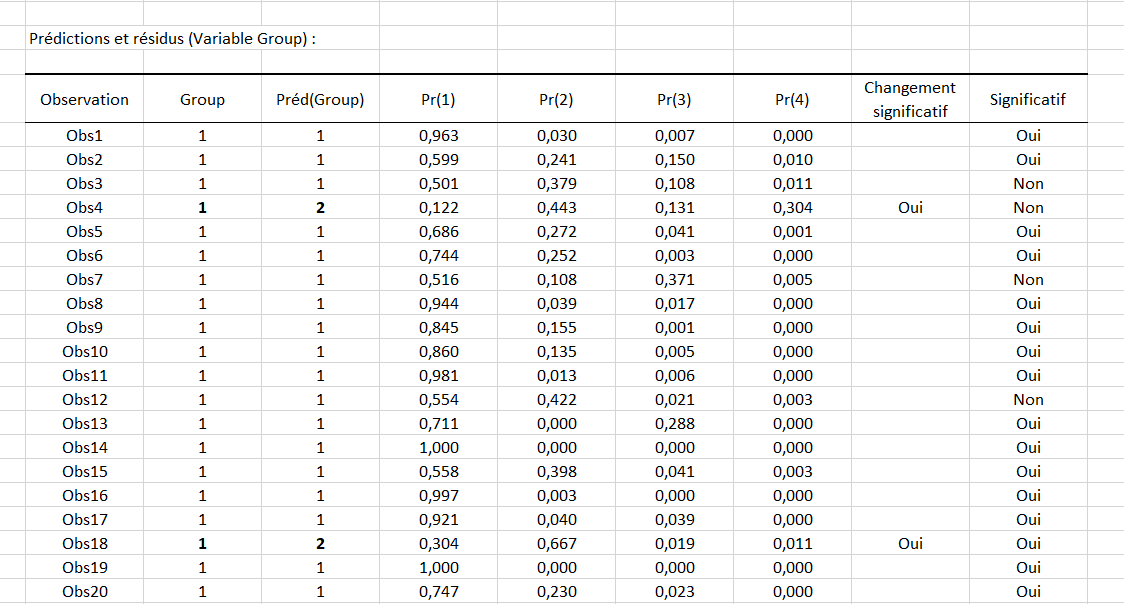Select Obs11's Pr(1) value 0,981

tap(438, 376)
